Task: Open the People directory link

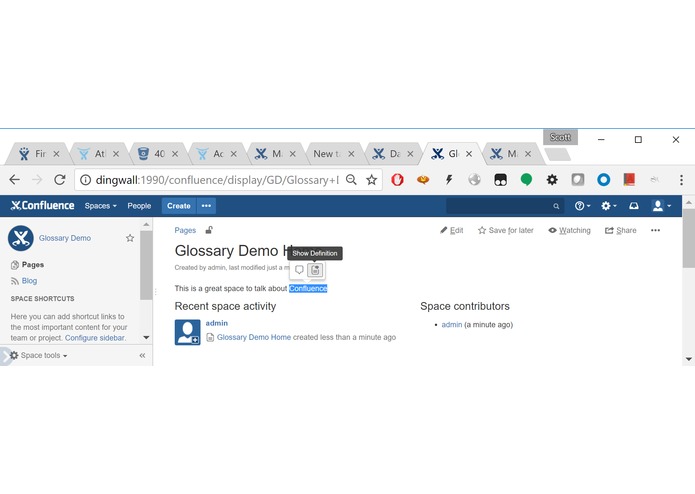Action: click(139, 206)
